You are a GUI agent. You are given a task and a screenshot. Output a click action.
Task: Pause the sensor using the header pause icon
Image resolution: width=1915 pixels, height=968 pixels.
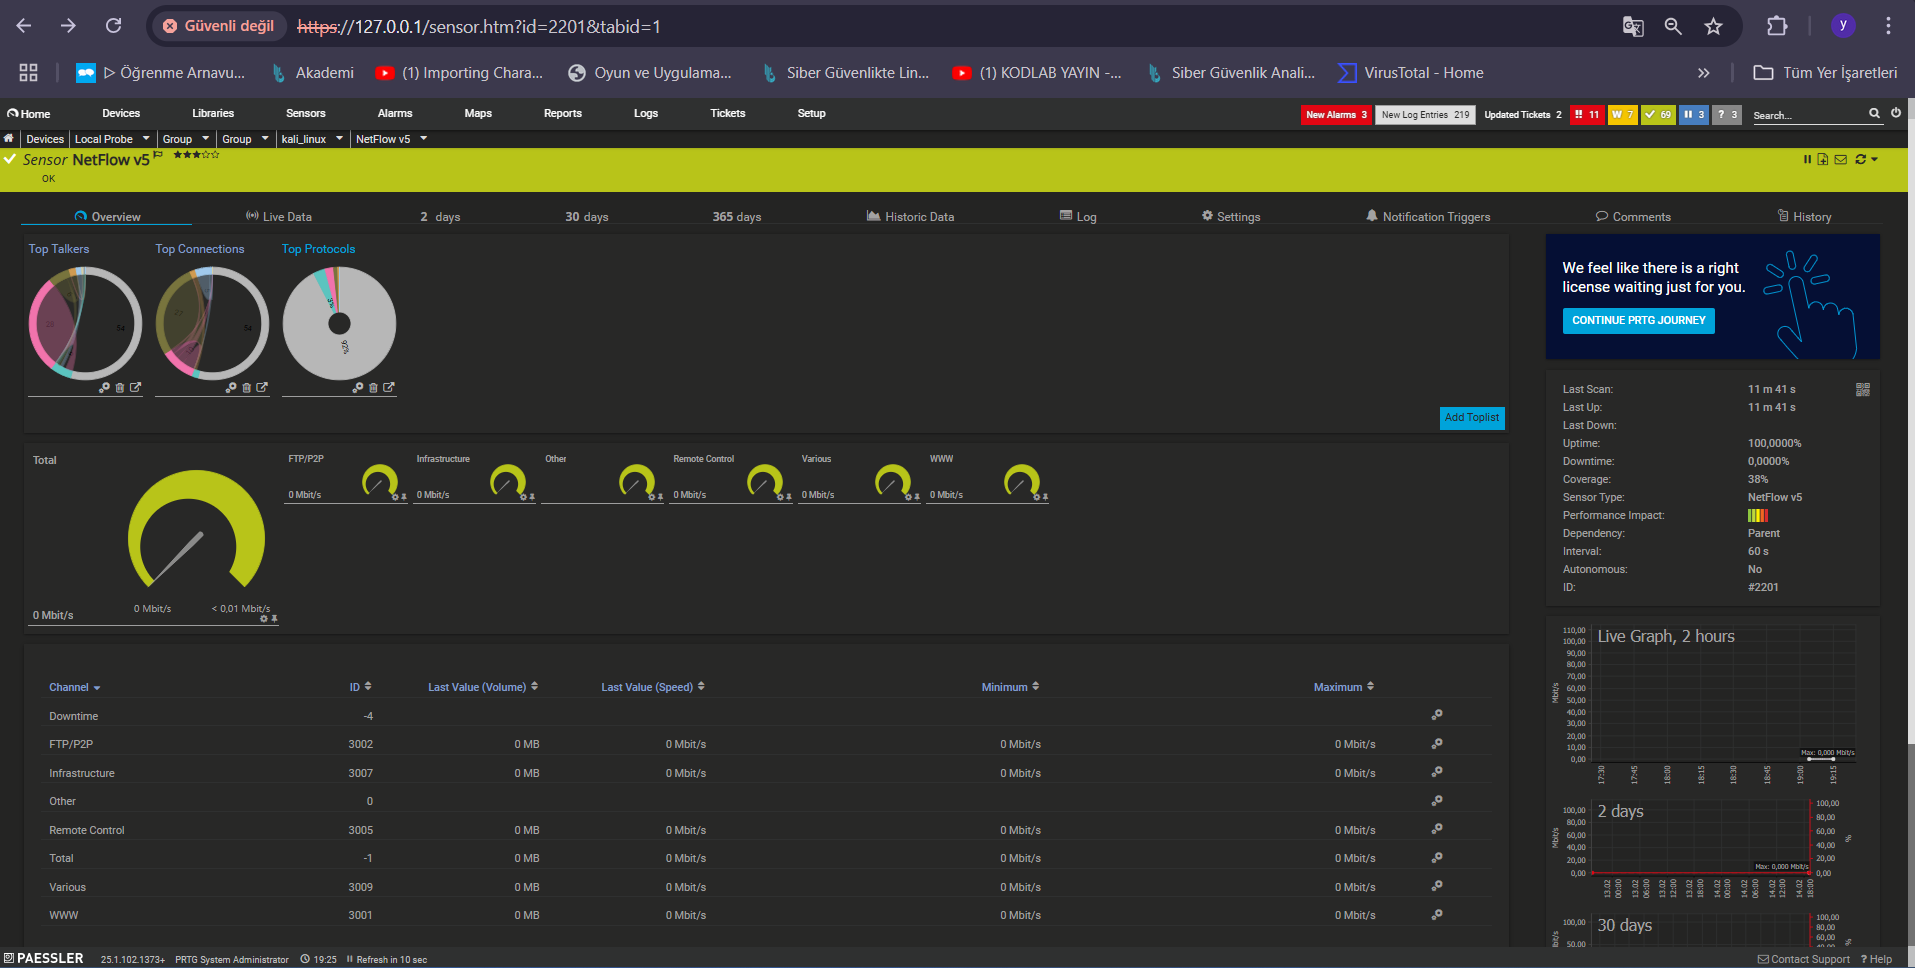1807,159
